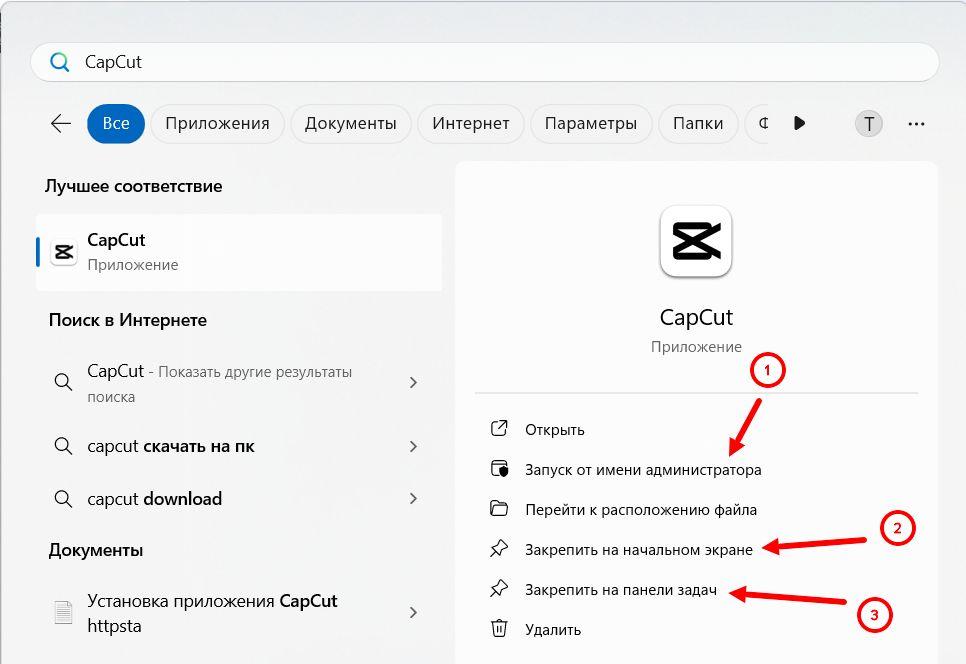Expand chevron next to capcut скачать на пк
Screen dimensions: 966x664
(x=413, y=447)
